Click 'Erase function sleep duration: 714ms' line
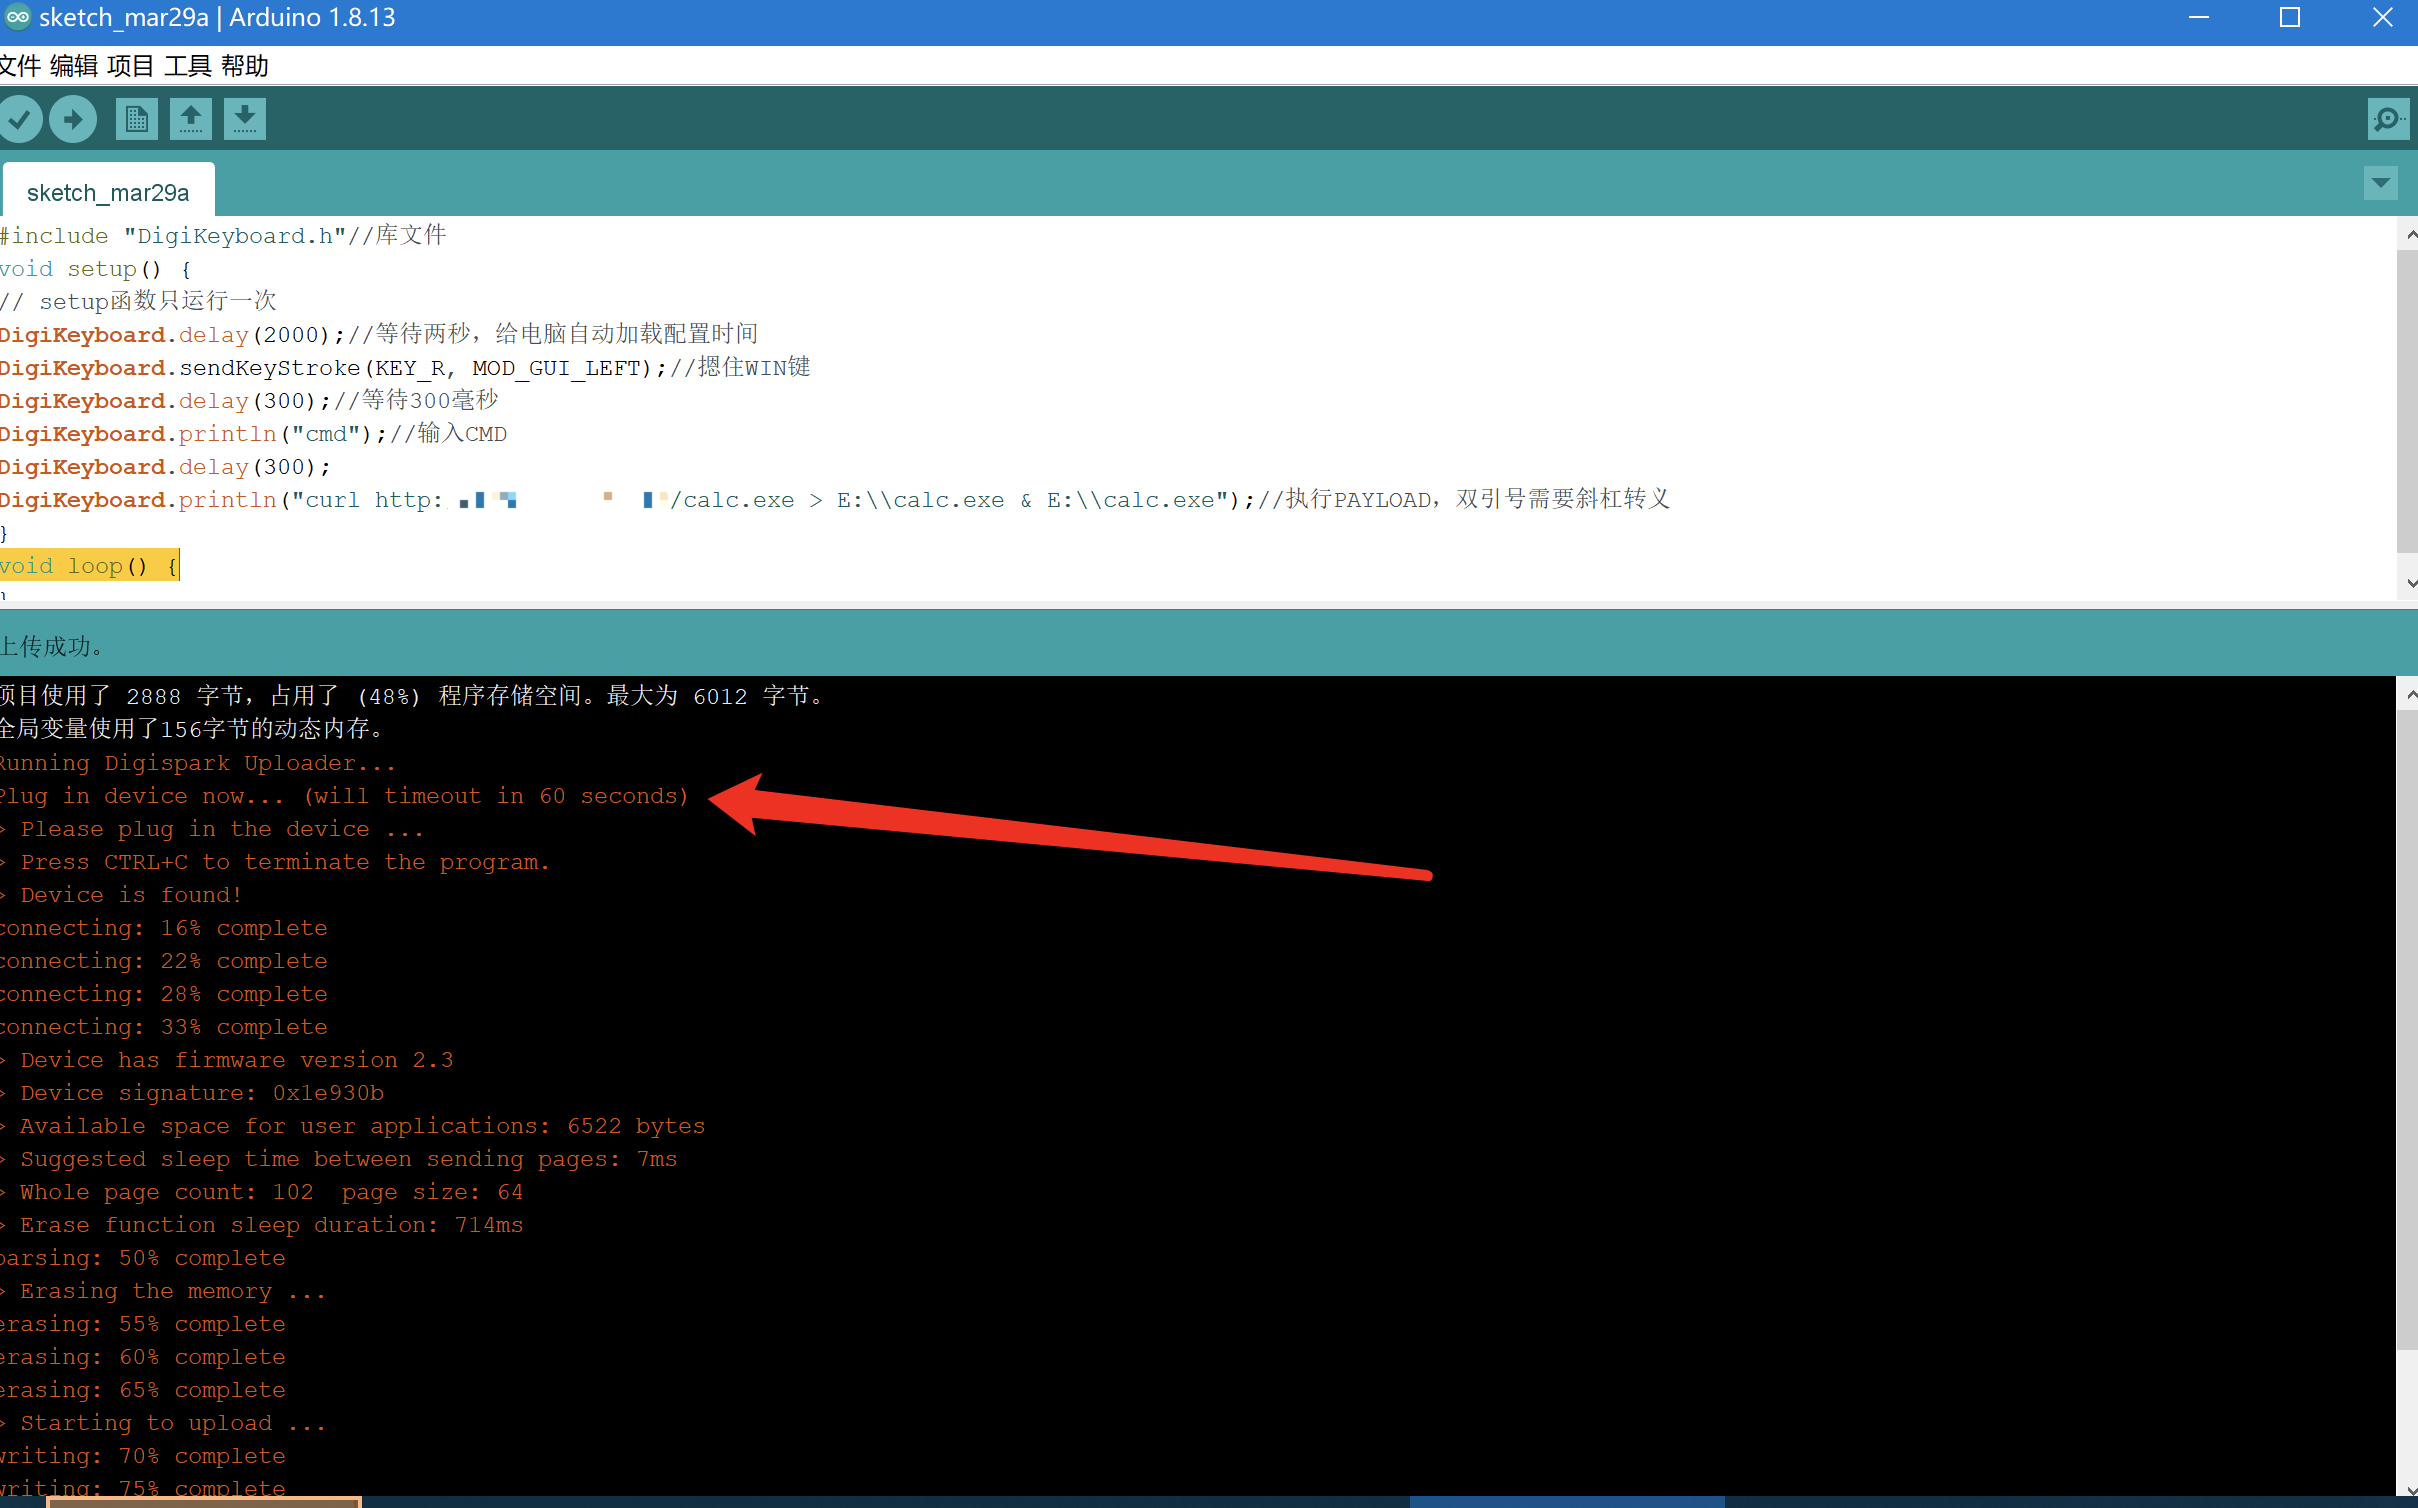Screen dimensions: 2418x1508 (262, 1225)
